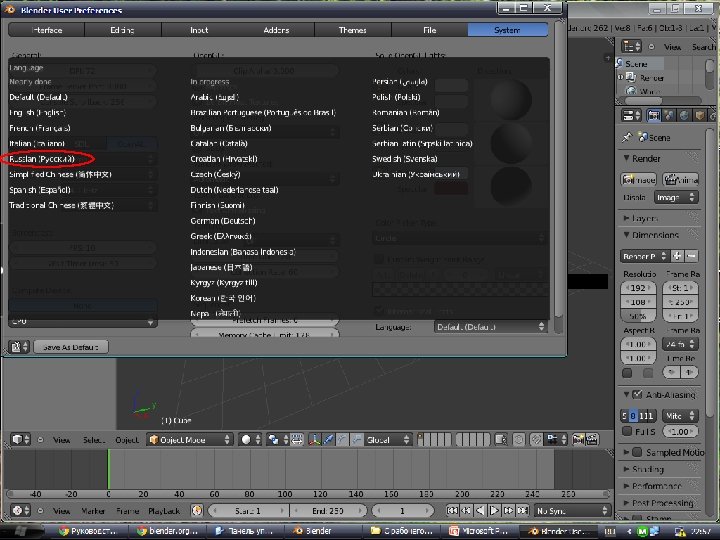This screenshot has width=720, height=540.
Task: Click lock camera to layers icon
Action: (501, 440)
